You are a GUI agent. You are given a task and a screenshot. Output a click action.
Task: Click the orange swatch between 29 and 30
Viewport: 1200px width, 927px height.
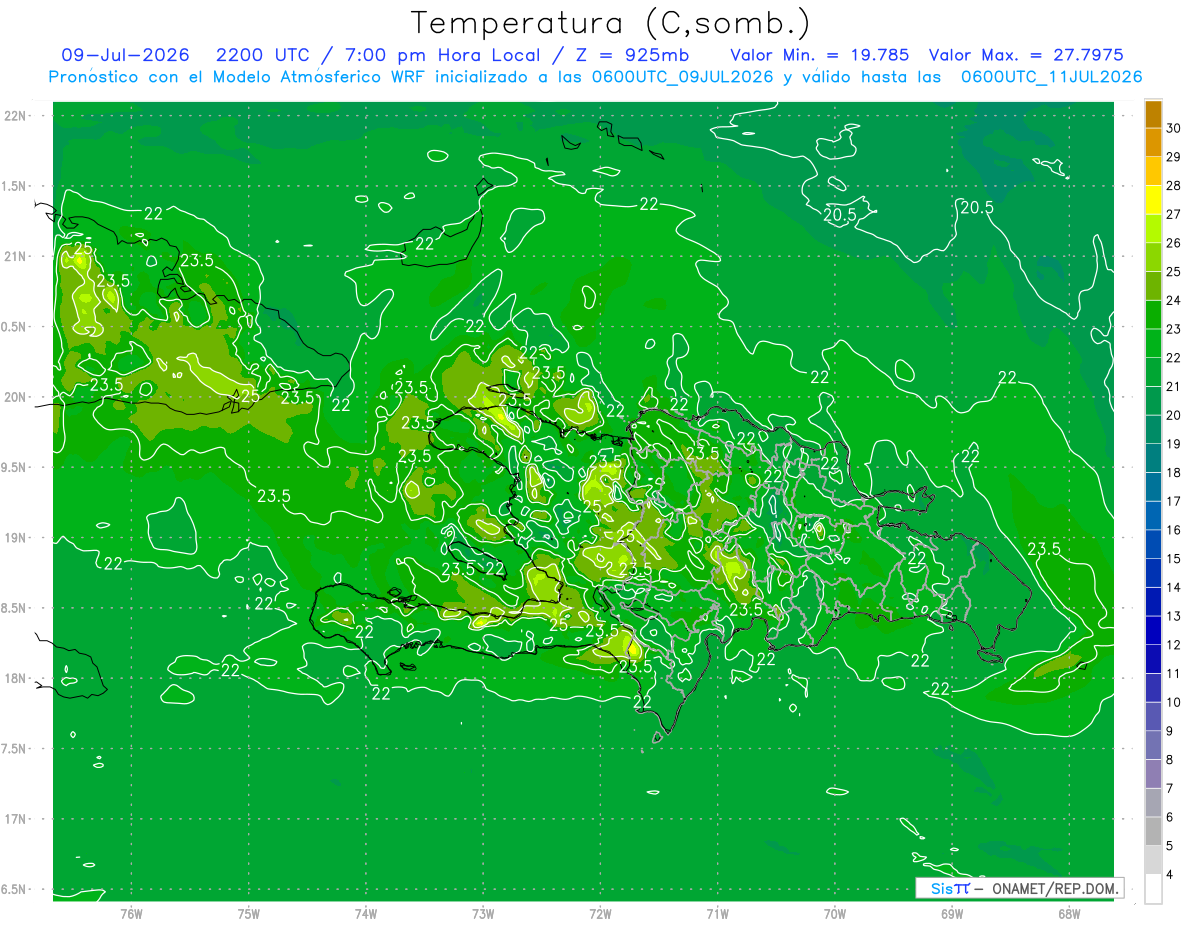(1153, 143)
